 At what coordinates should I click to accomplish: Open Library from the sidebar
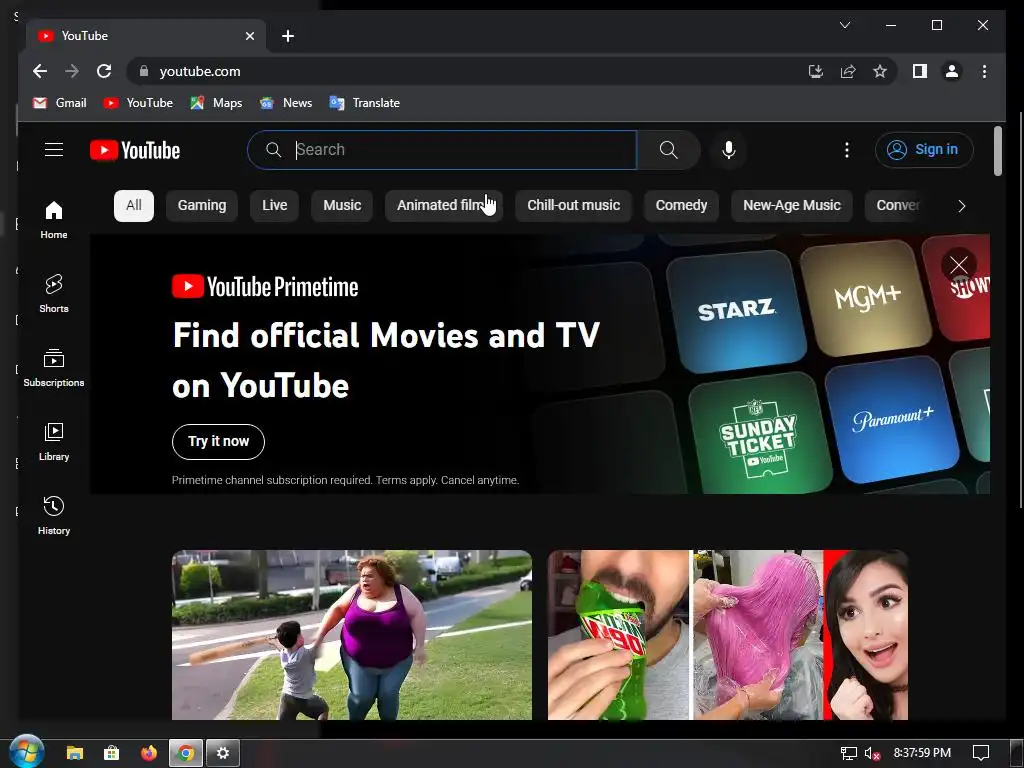point(54,442)
